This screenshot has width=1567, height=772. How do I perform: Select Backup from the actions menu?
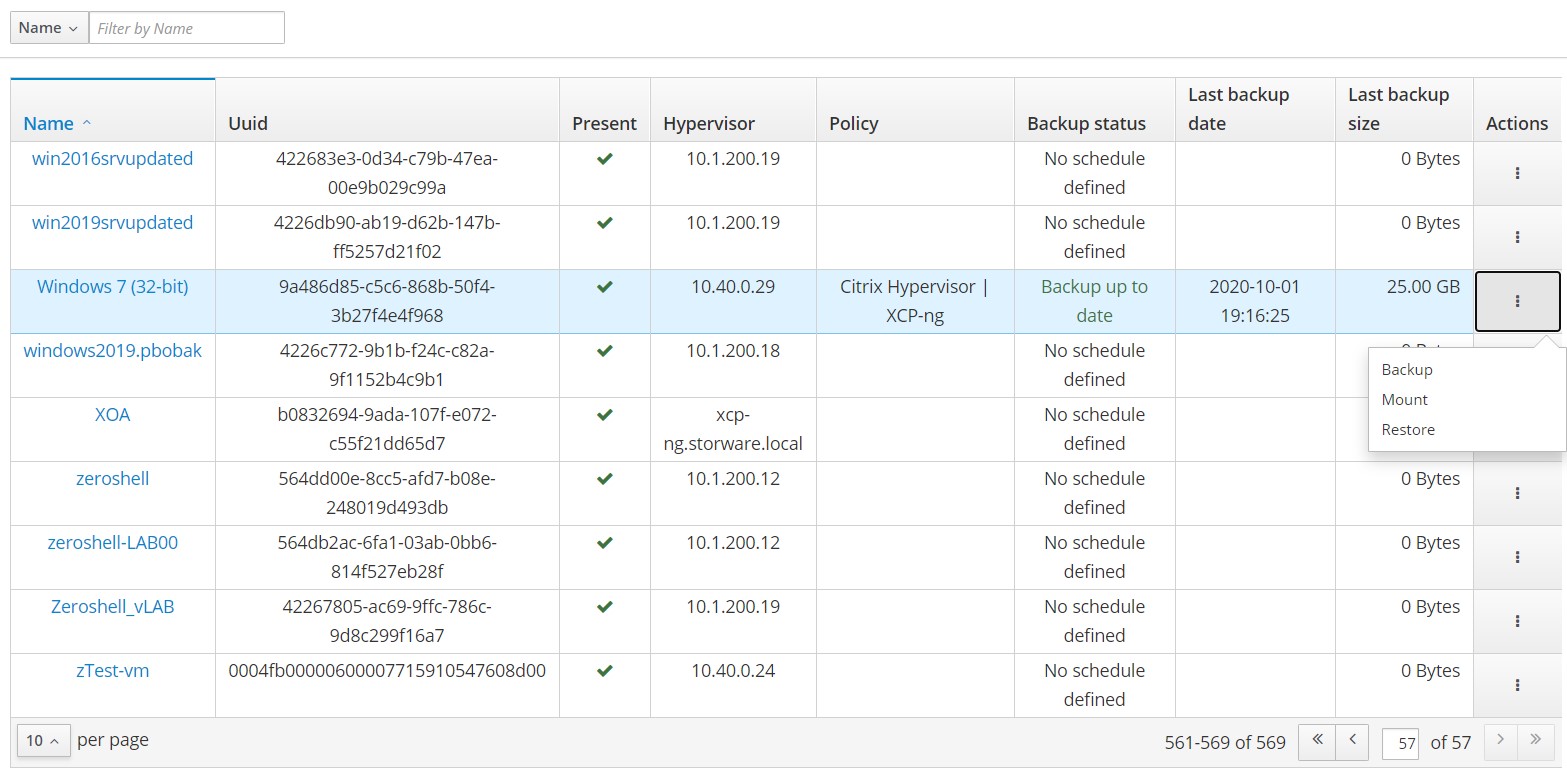1407,370
